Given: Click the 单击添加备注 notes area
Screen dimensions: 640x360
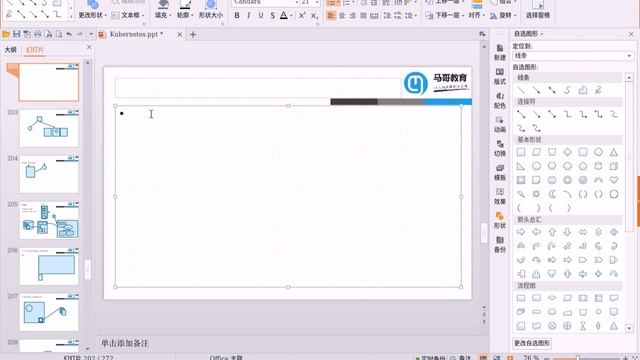Looking at the screenshot, I should [x=125, y=343].
